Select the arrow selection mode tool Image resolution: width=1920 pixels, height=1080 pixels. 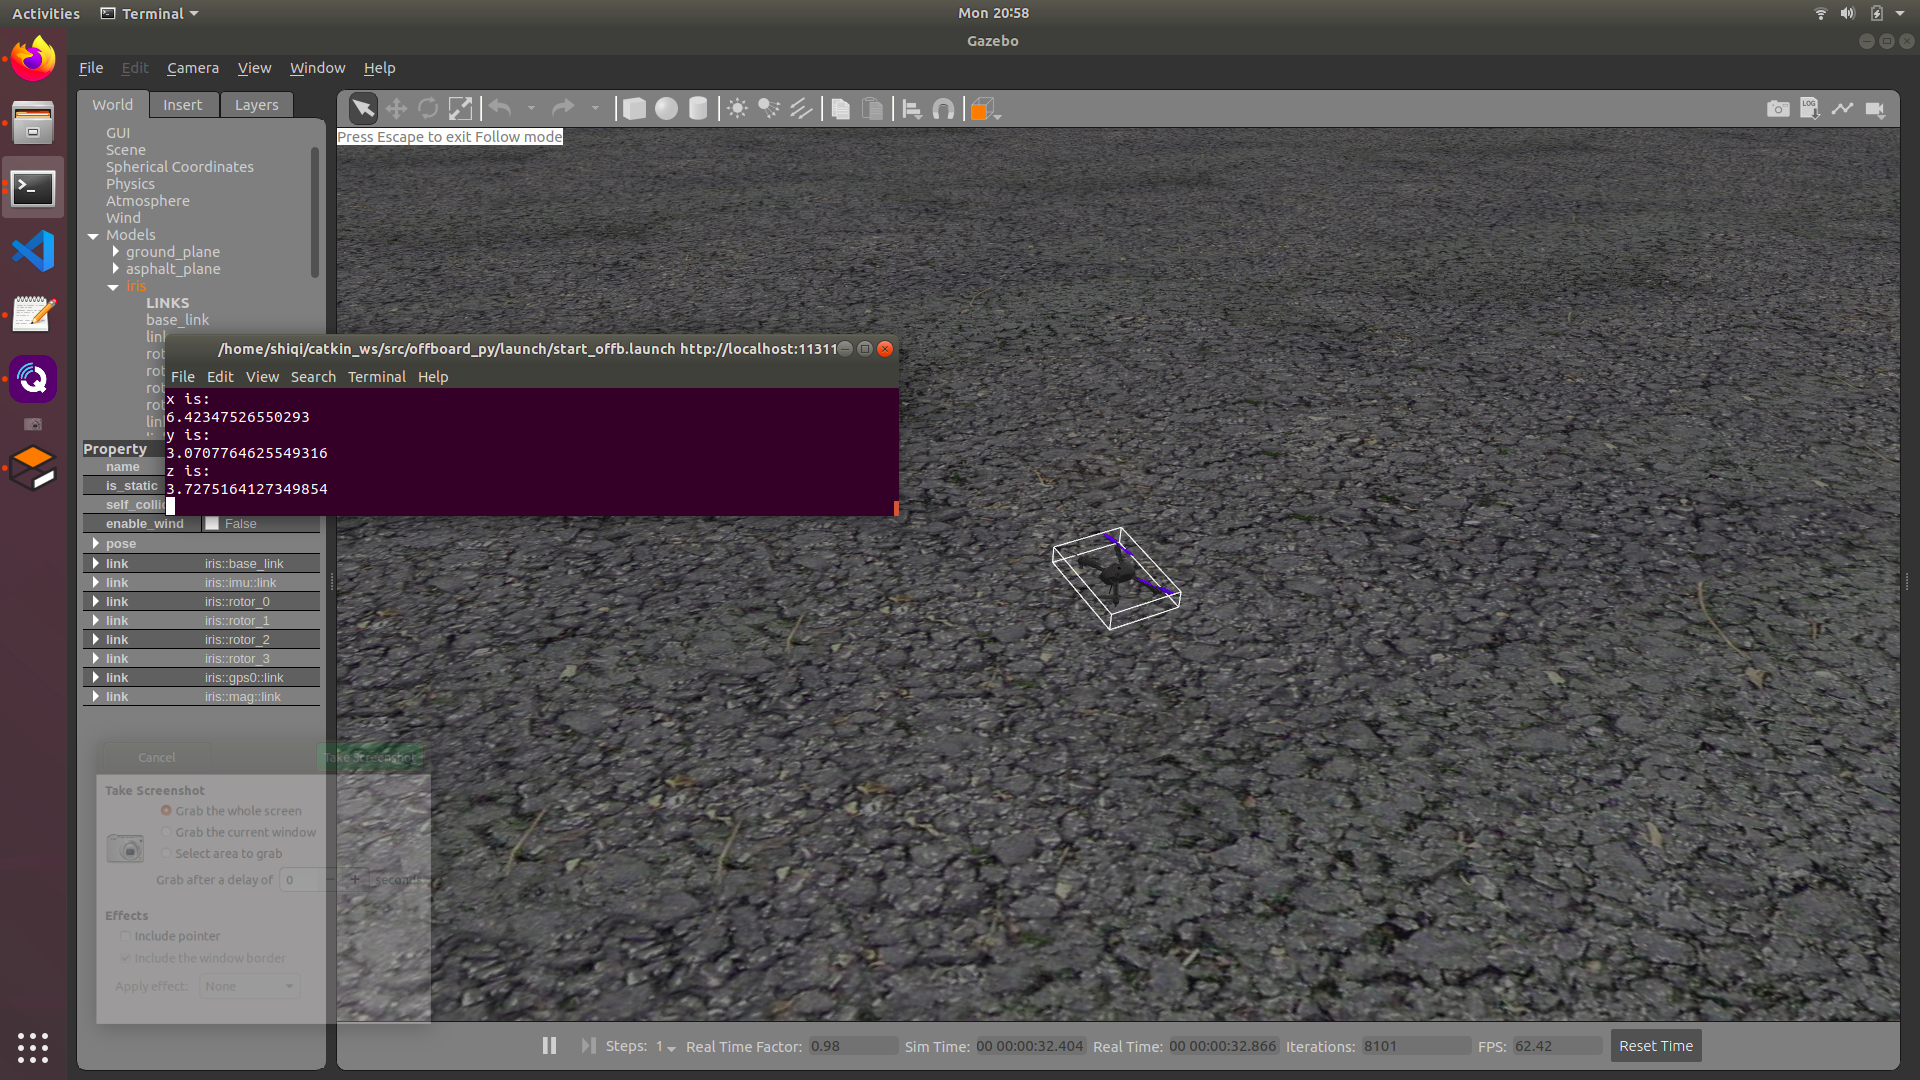tap(363, 108)
